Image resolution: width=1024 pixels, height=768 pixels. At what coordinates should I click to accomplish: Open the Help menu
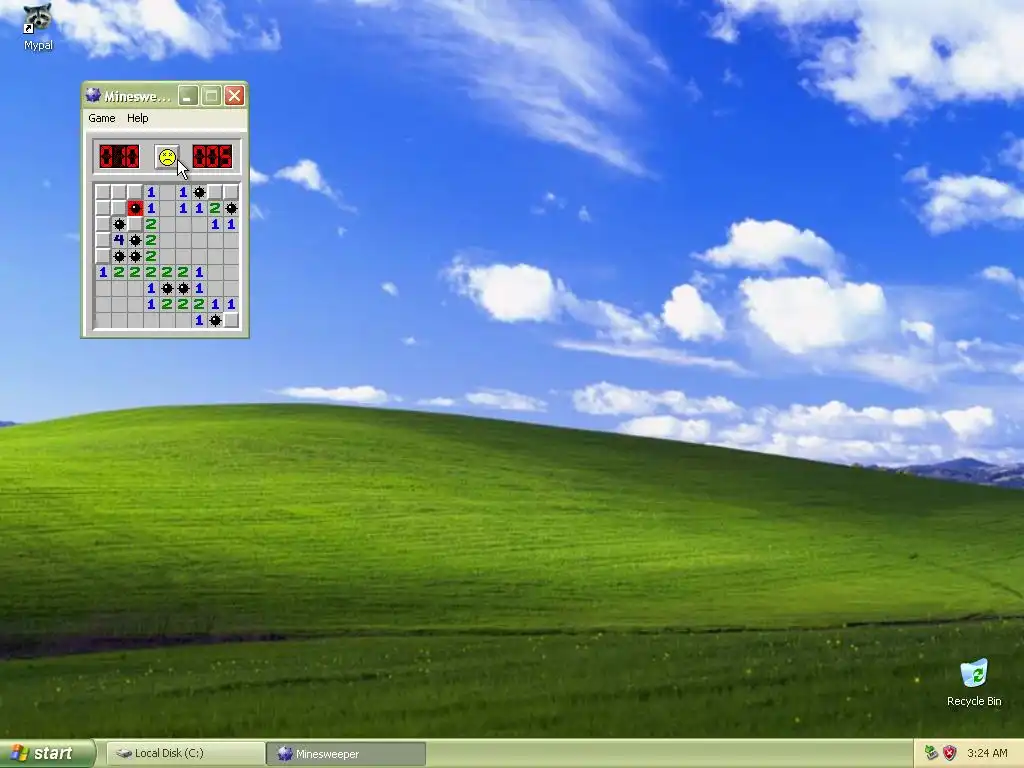pyautogui.click(x=138, y=118)
